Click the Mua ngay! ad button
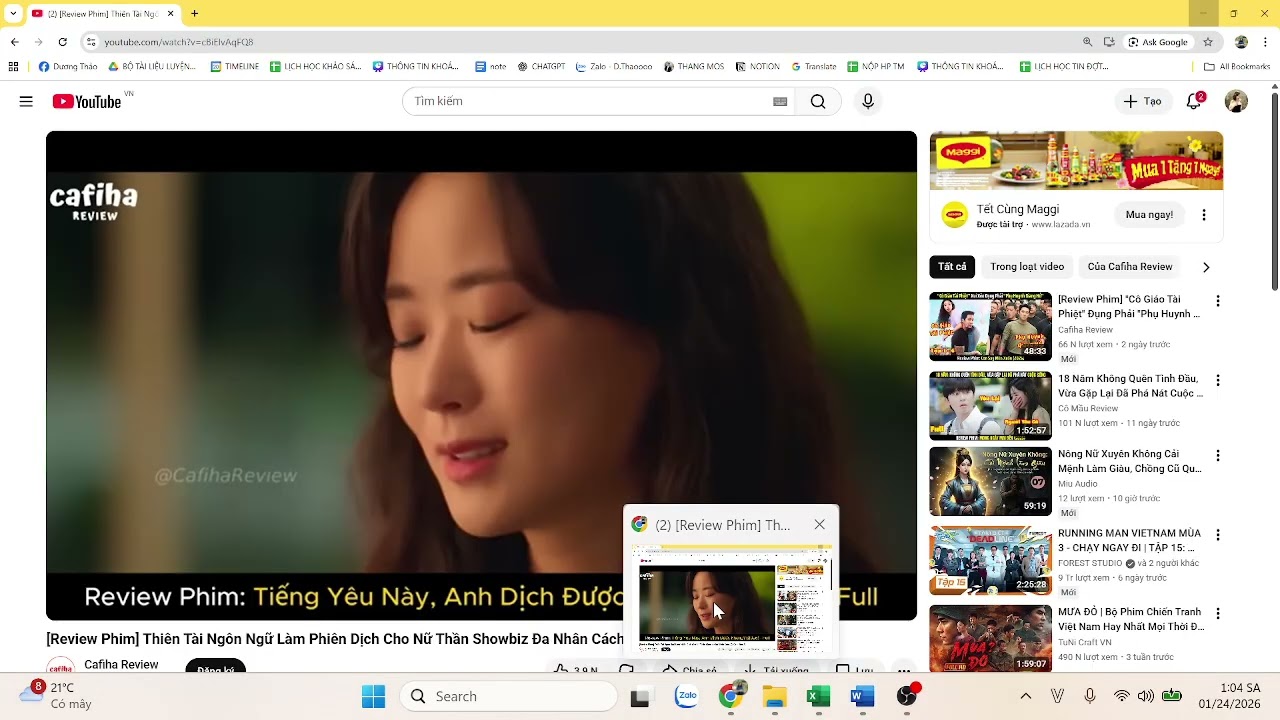The width and height of the screenshot is (1280, 720). click(x=1149, y=215)
